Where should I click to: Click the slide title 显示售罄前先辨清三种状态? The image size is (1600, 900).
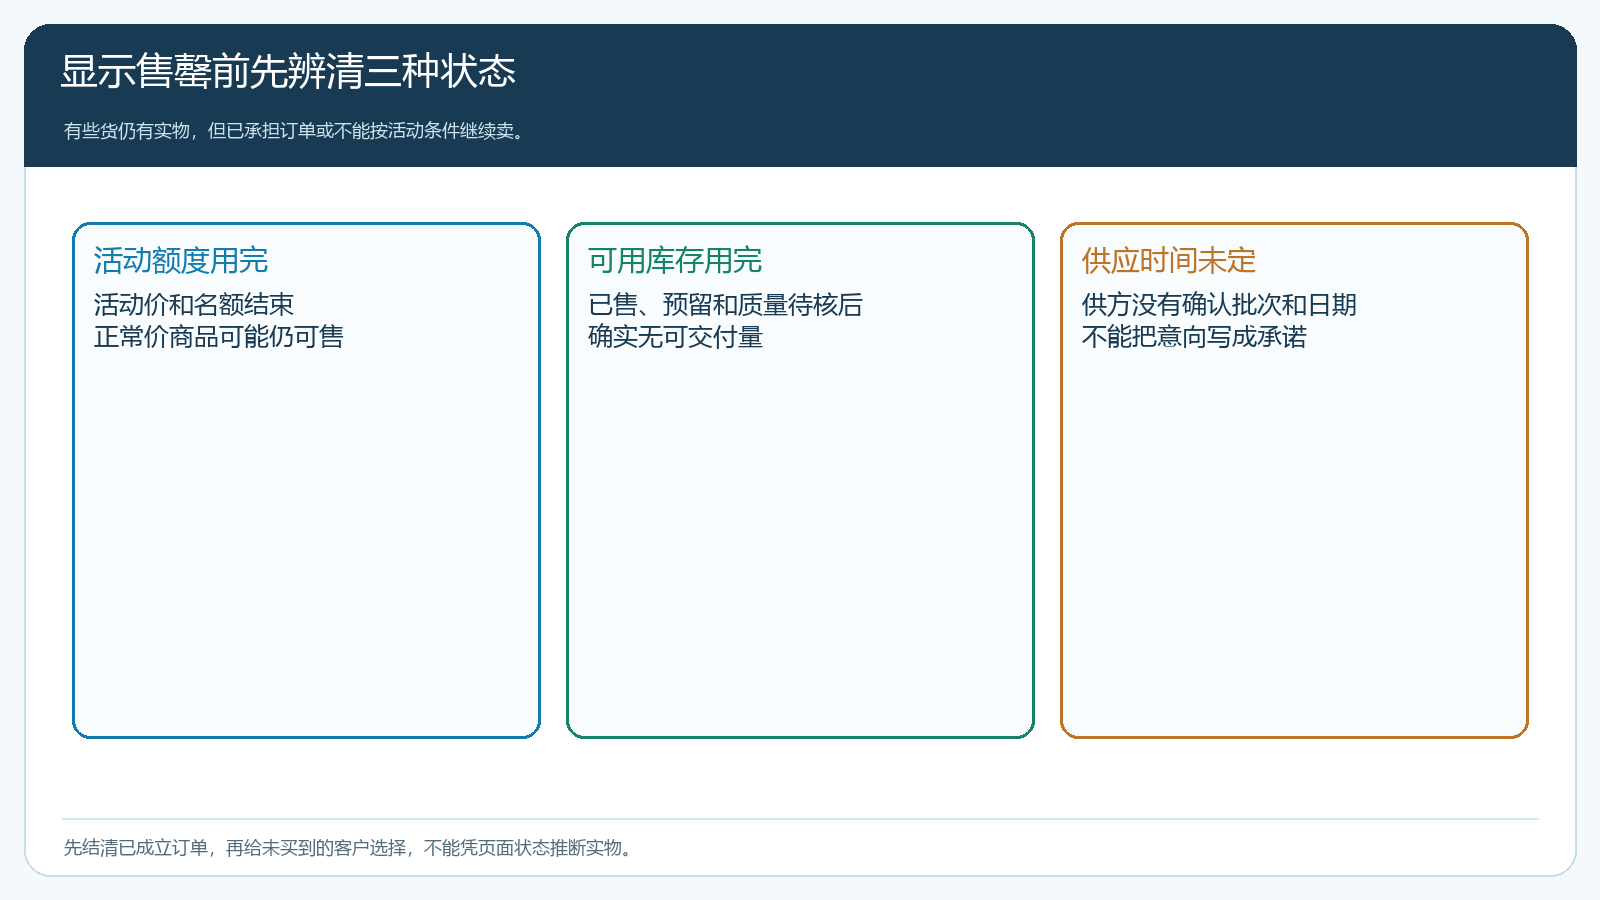tap(288, 71)
